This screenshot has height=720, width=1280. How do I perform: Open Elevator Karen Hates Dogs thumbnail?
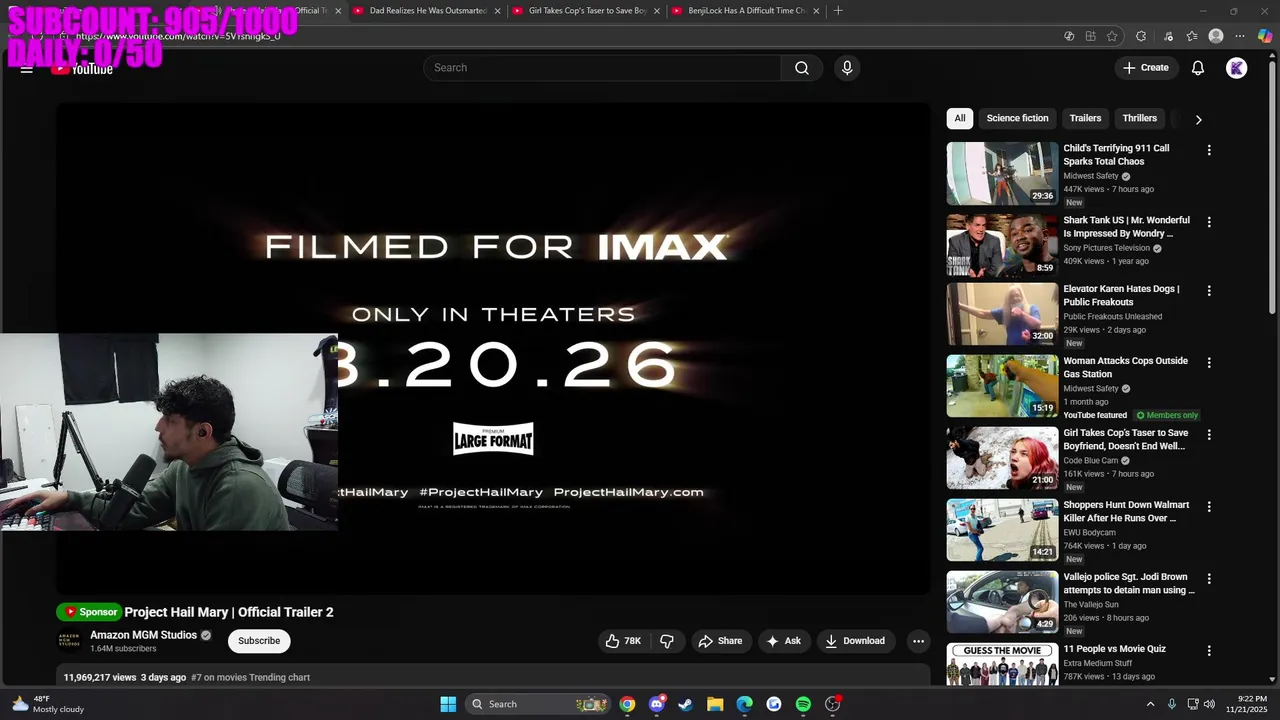click(1002, 314)
